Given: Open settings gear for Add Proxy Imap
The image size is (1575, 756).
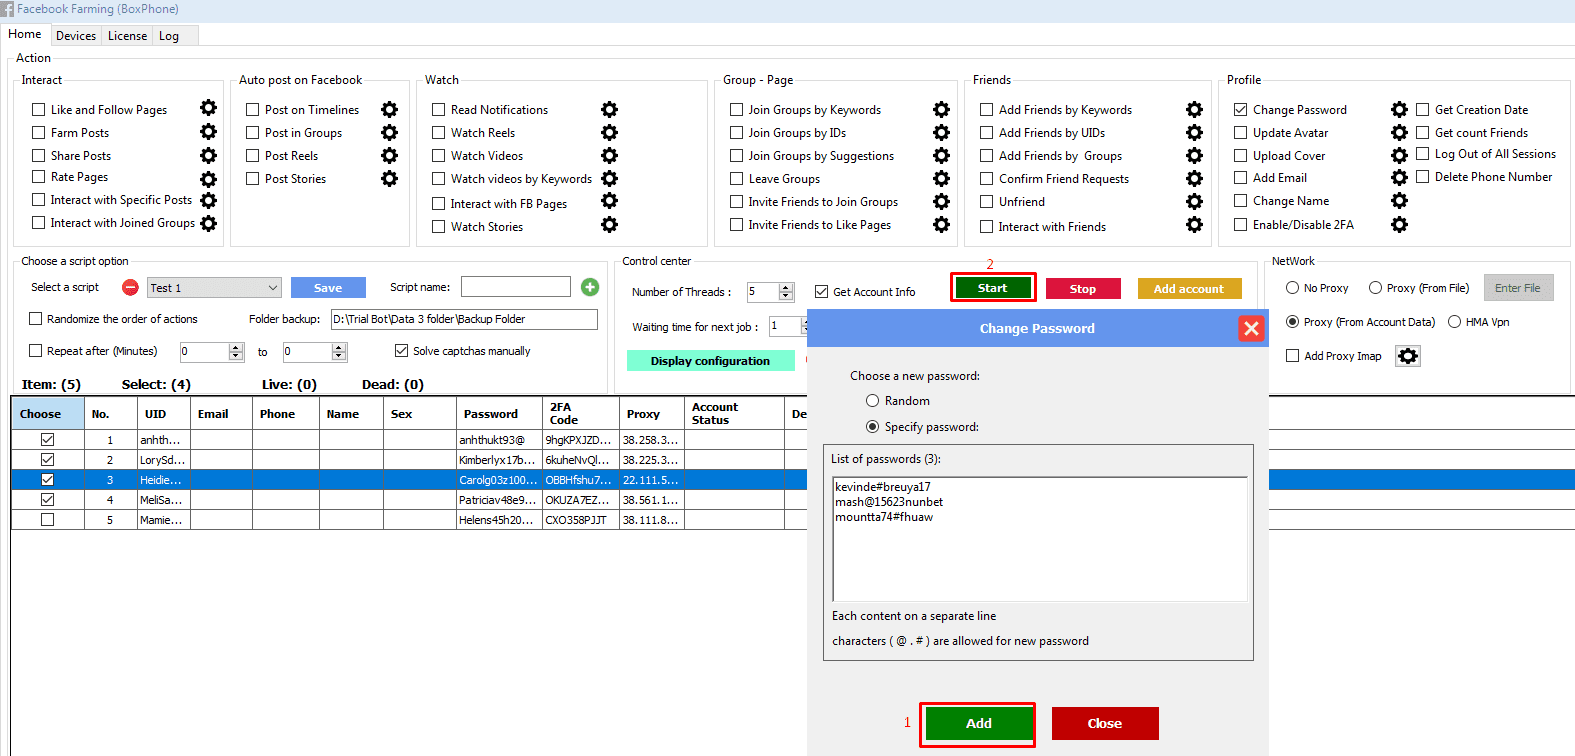Looking at the screenshot, I should click(x=1408, y=356).
